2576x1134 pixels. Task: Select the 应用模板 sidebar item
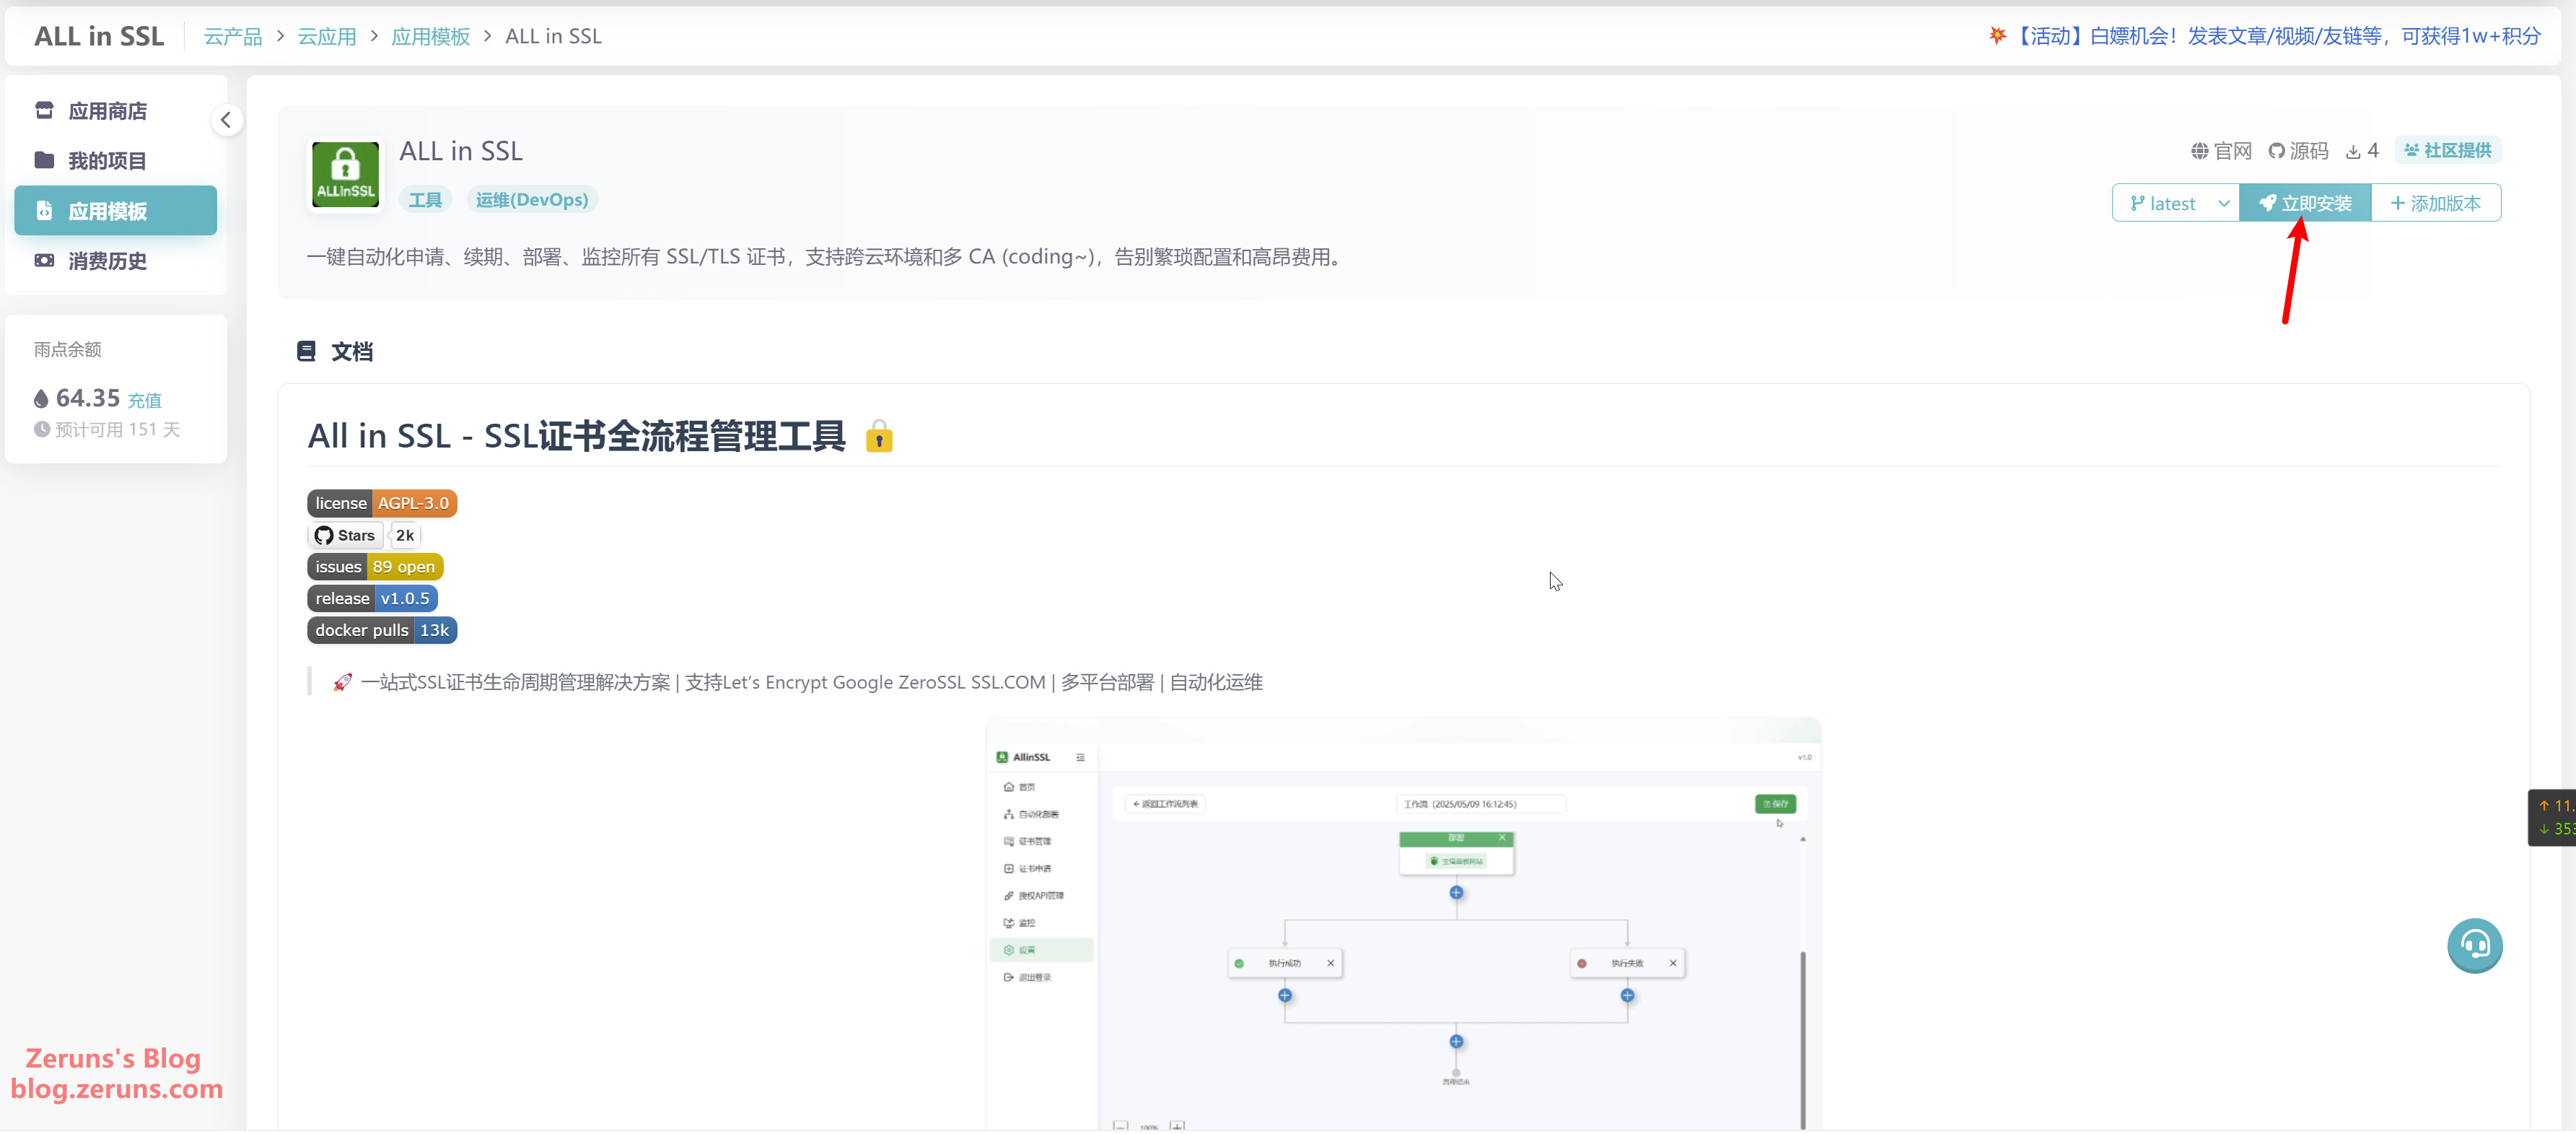(x=115, y=211)
